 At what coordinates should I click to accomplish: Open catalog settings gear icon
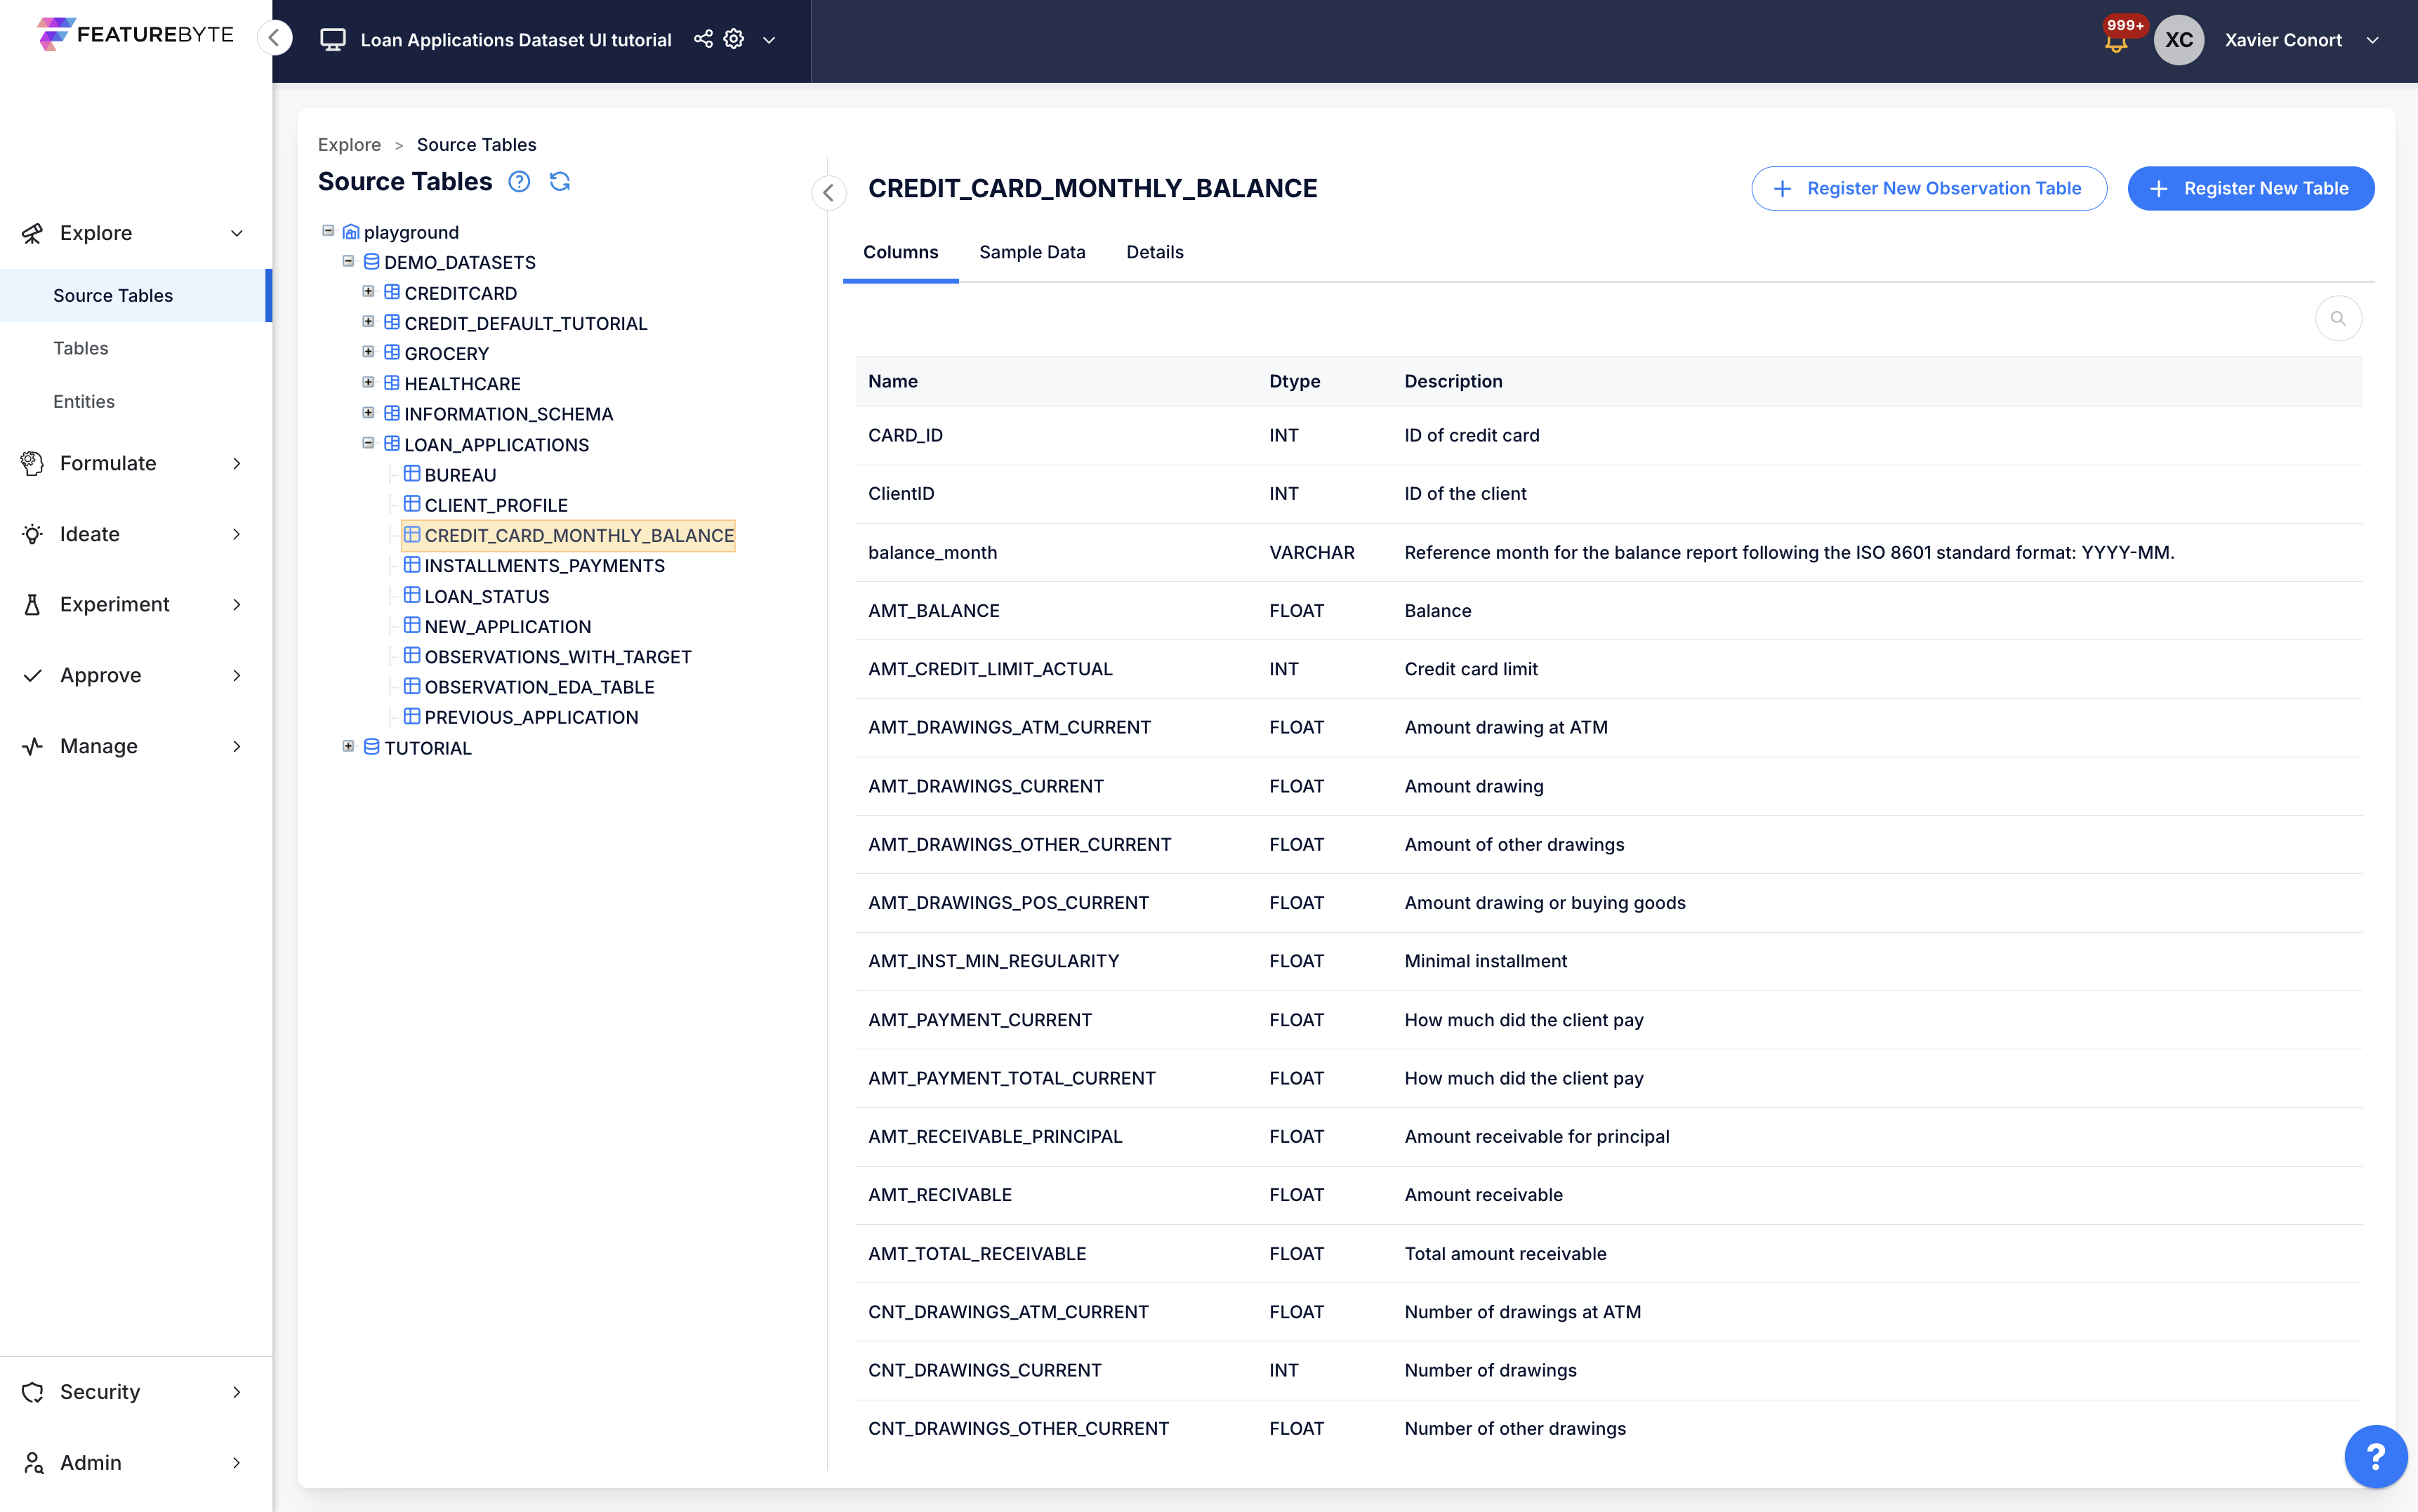734,39
